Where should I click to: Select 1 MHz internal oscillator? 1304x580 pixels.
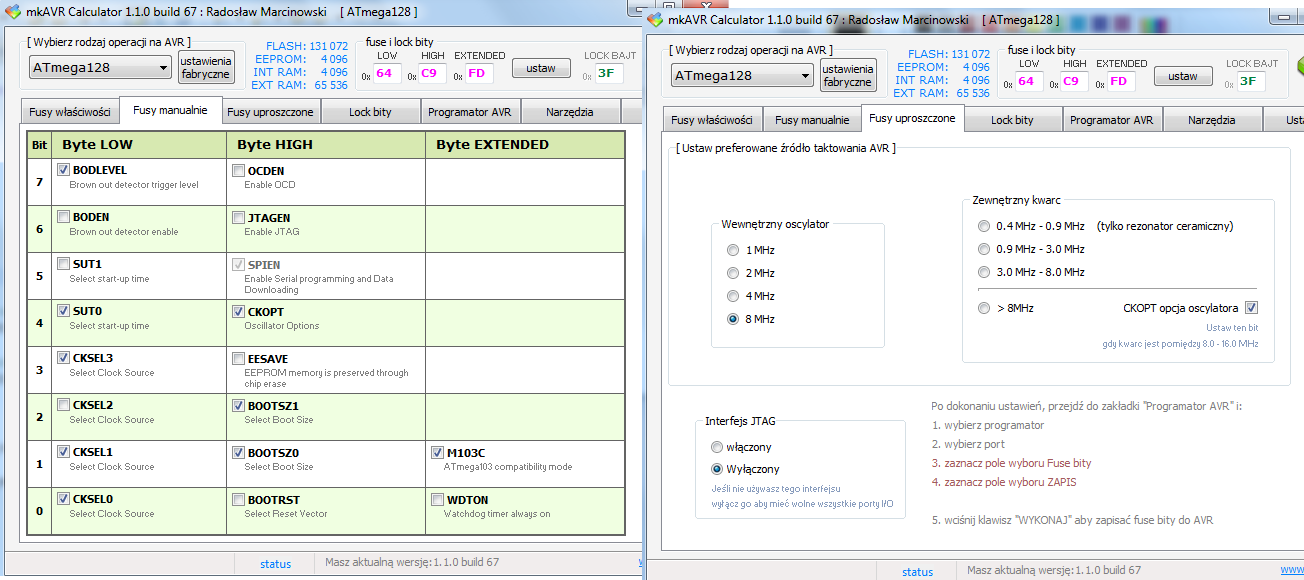(734, 250)
